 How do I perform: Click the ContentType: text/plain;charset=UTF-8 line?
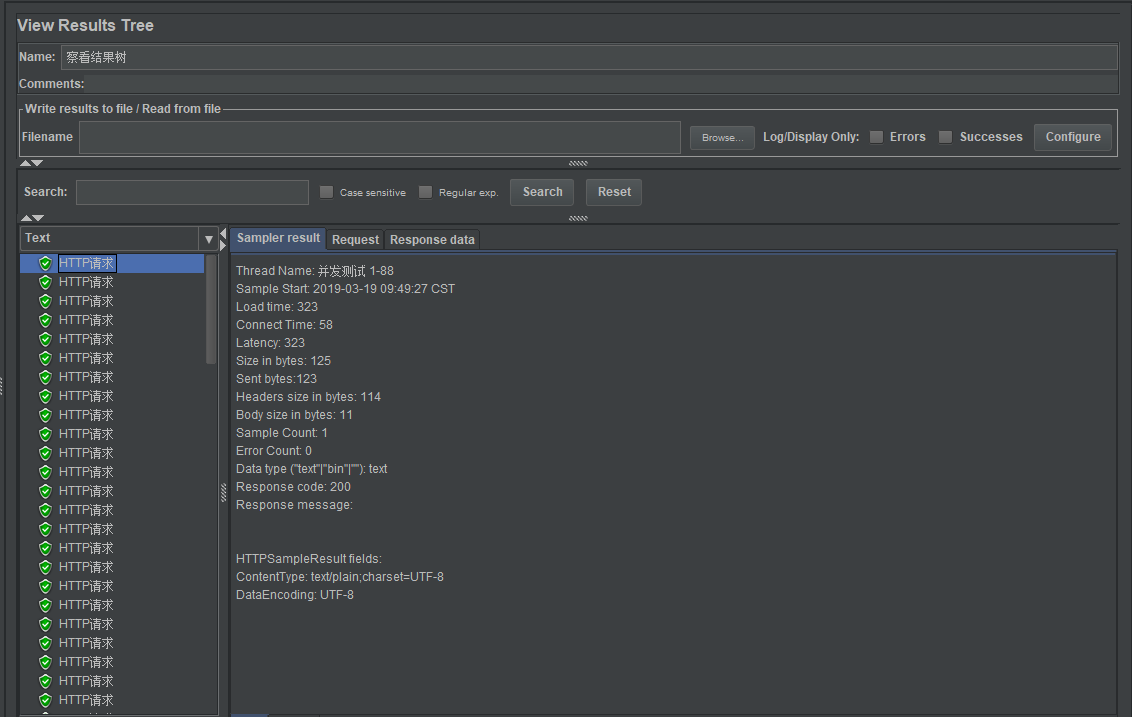coord(340,577)
